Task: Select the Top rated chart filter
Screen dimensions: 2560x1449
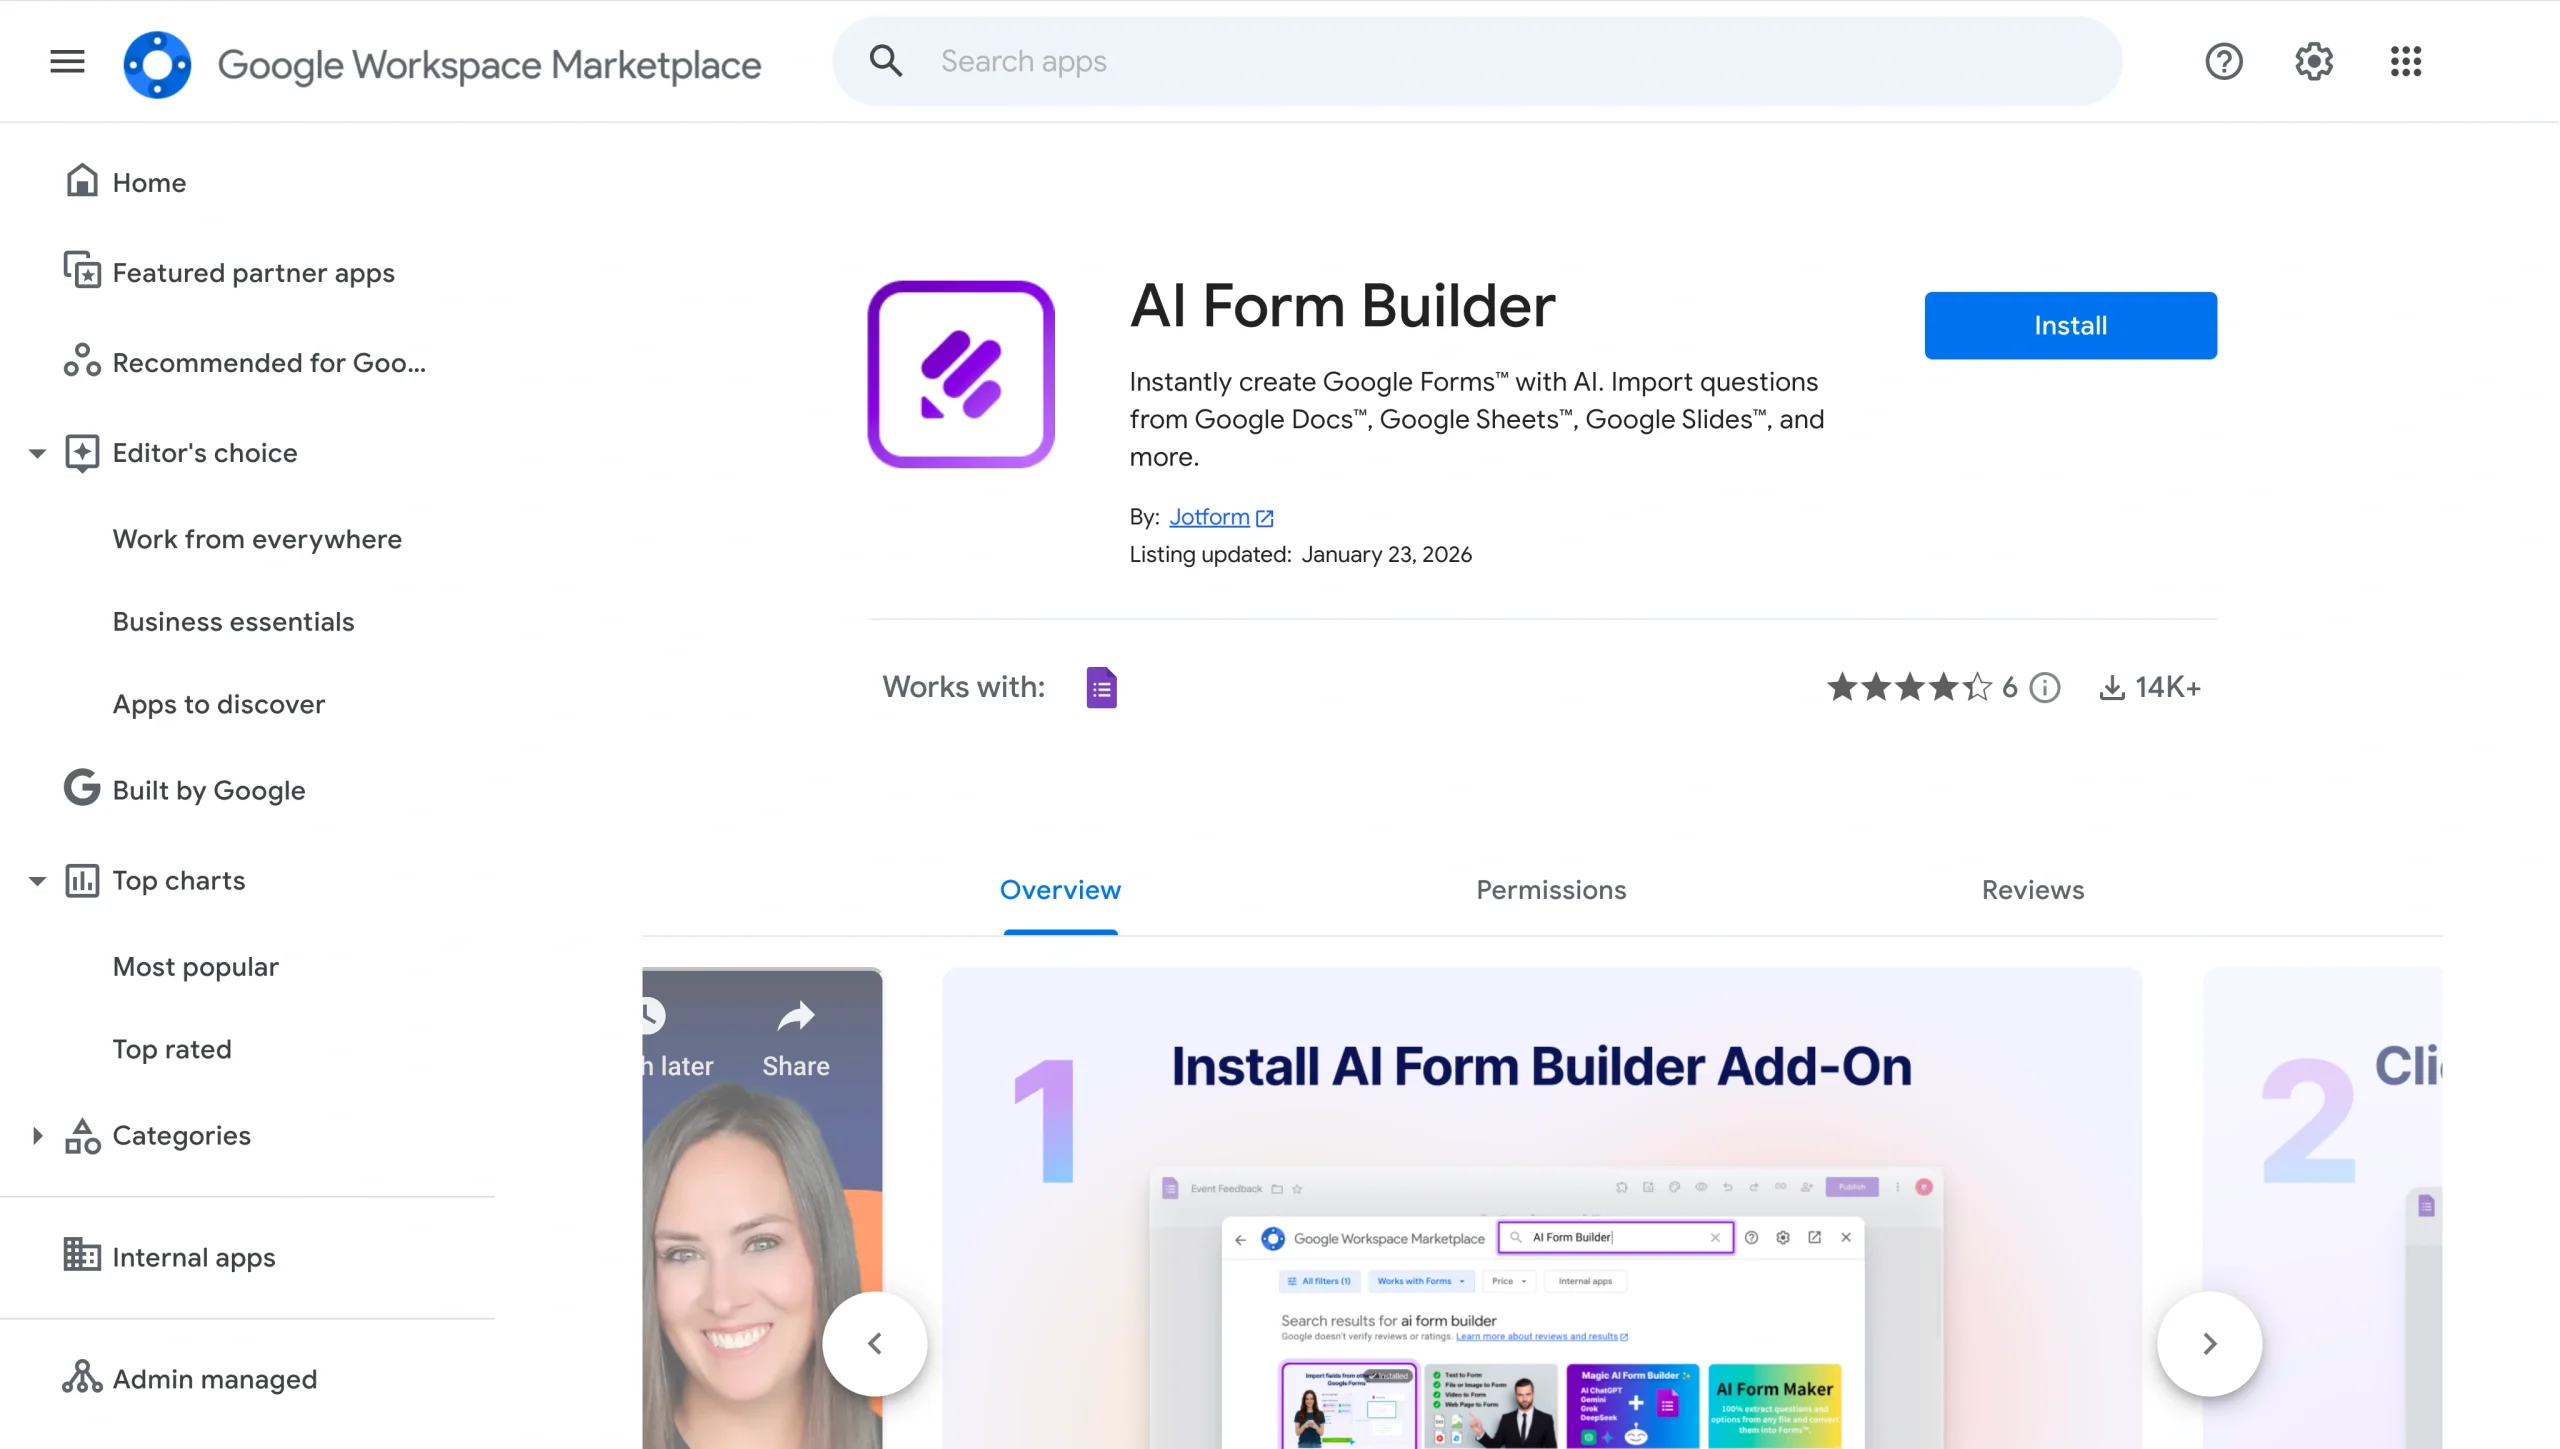Action: pos(172,1049)
